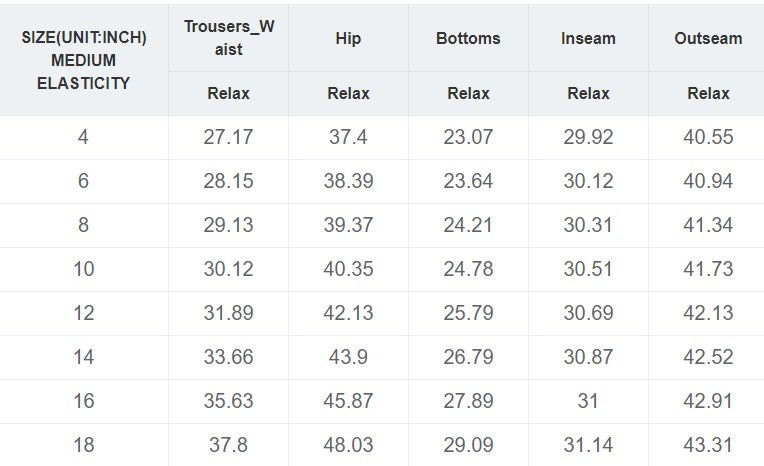Screen dimensions: 764x466
Task: Select the Inseam column header
Action: 588,38
